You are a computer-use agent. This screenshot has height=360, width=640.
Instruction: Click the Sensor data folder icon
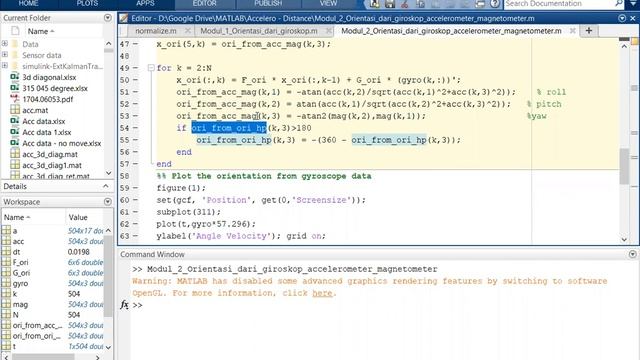(15, 55)
